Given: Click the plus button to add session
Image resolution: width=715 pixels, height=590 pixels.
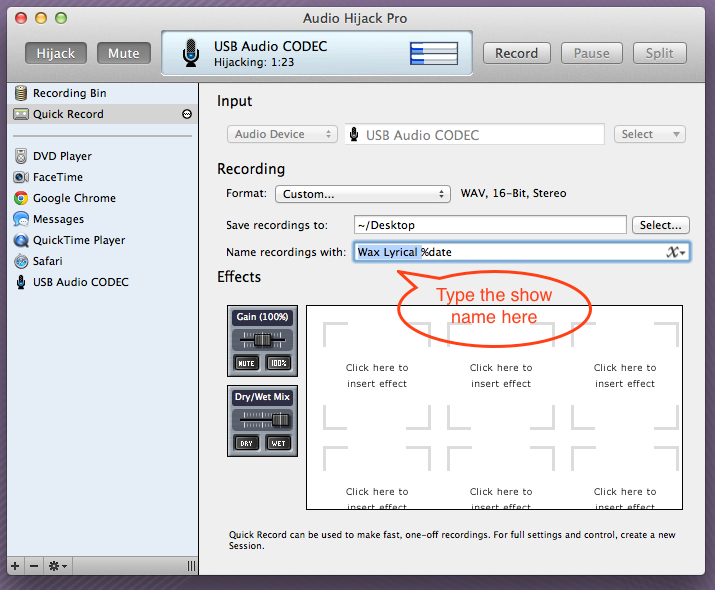Looking at the screenshot, I should click(x=14, y=566).
